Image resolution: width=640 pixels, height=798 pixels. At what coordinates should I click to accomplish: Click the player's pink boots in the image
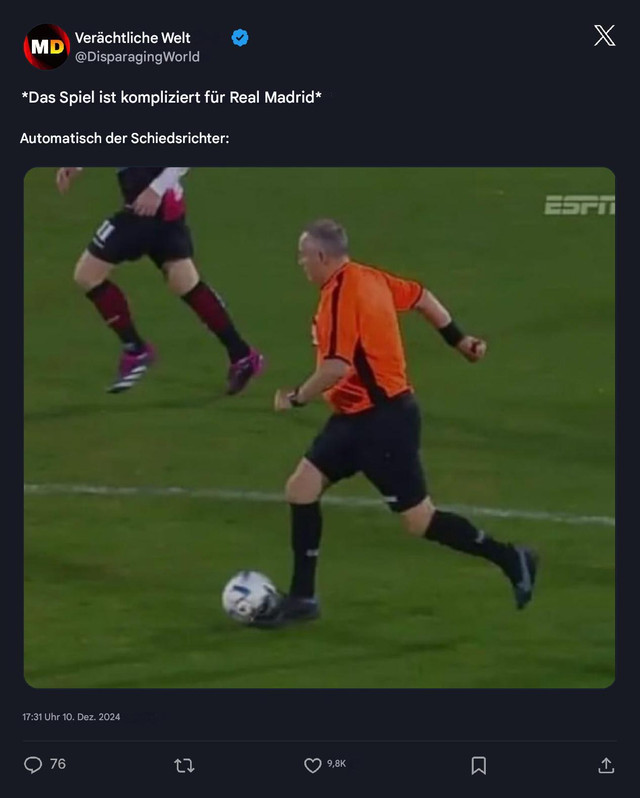click(x=186, y=368)
